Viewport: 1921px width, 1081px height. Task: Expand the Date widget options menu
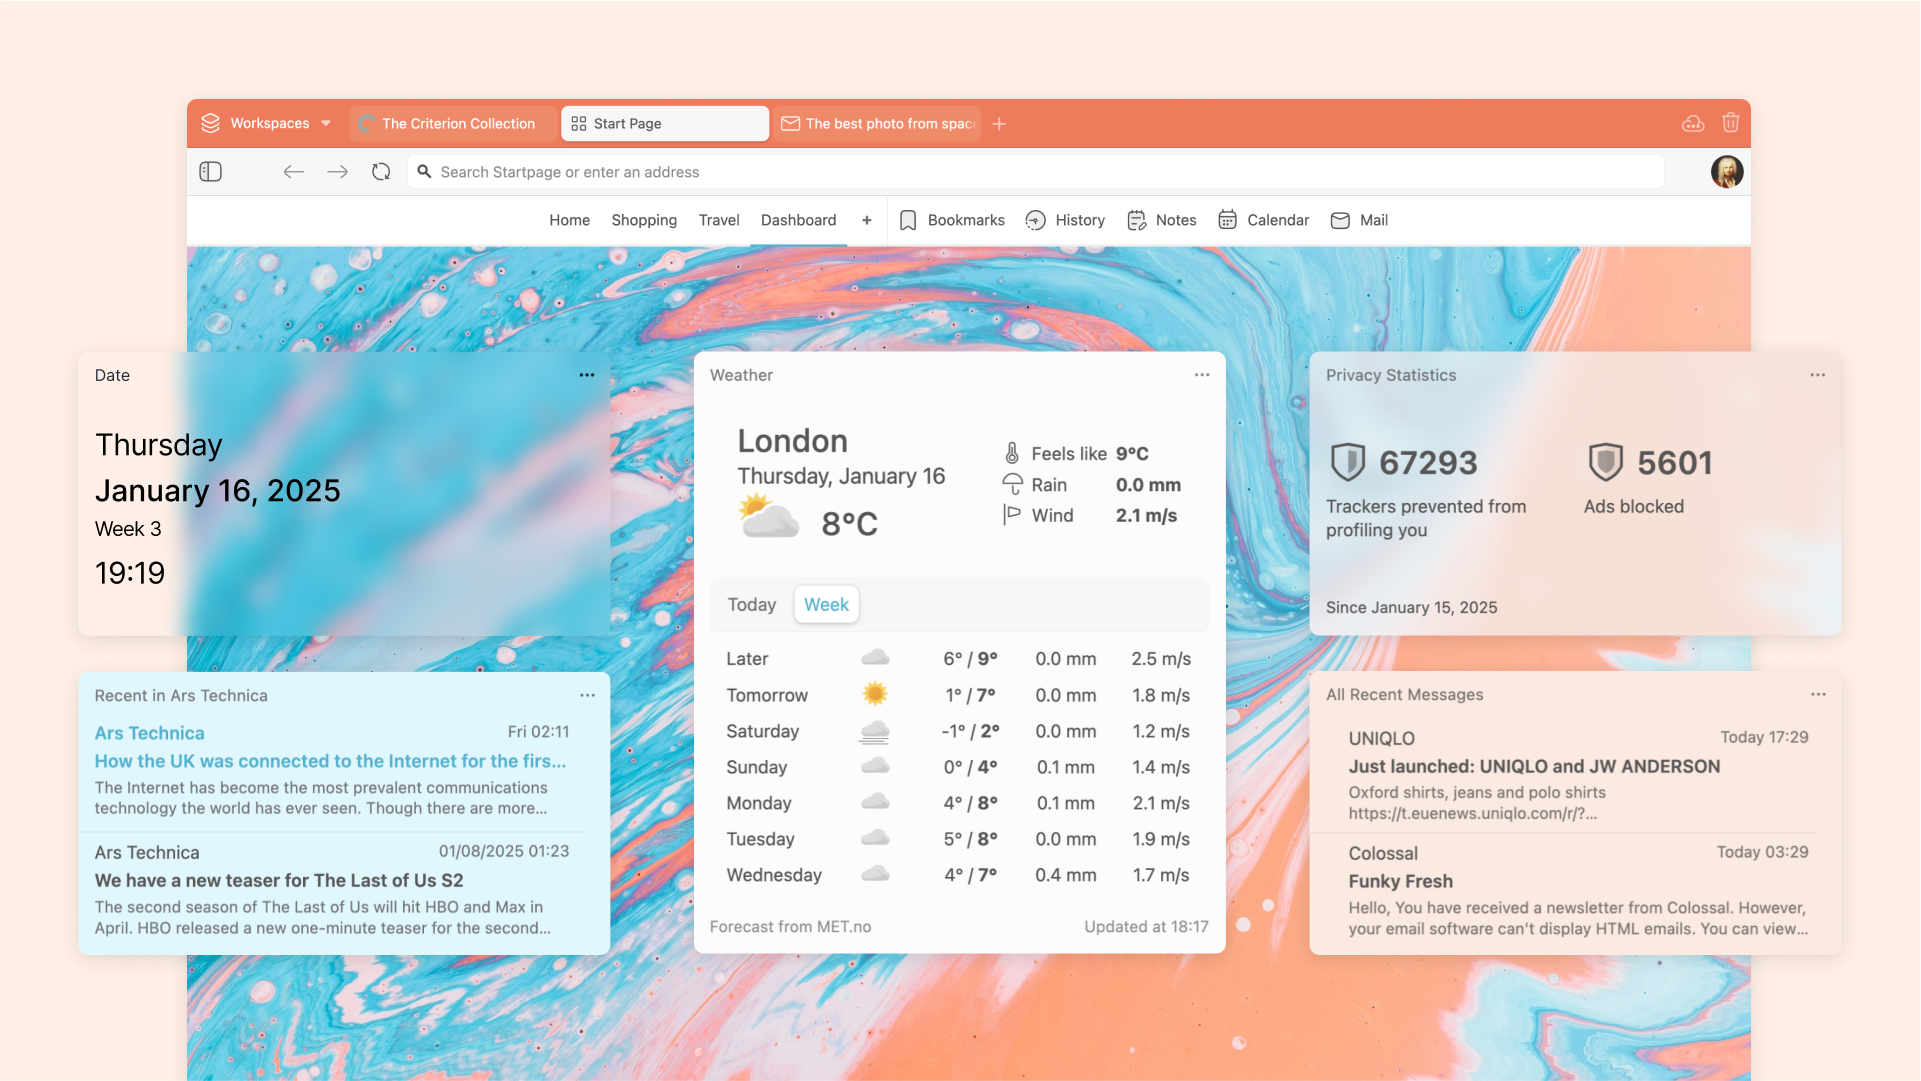point(586,375)
